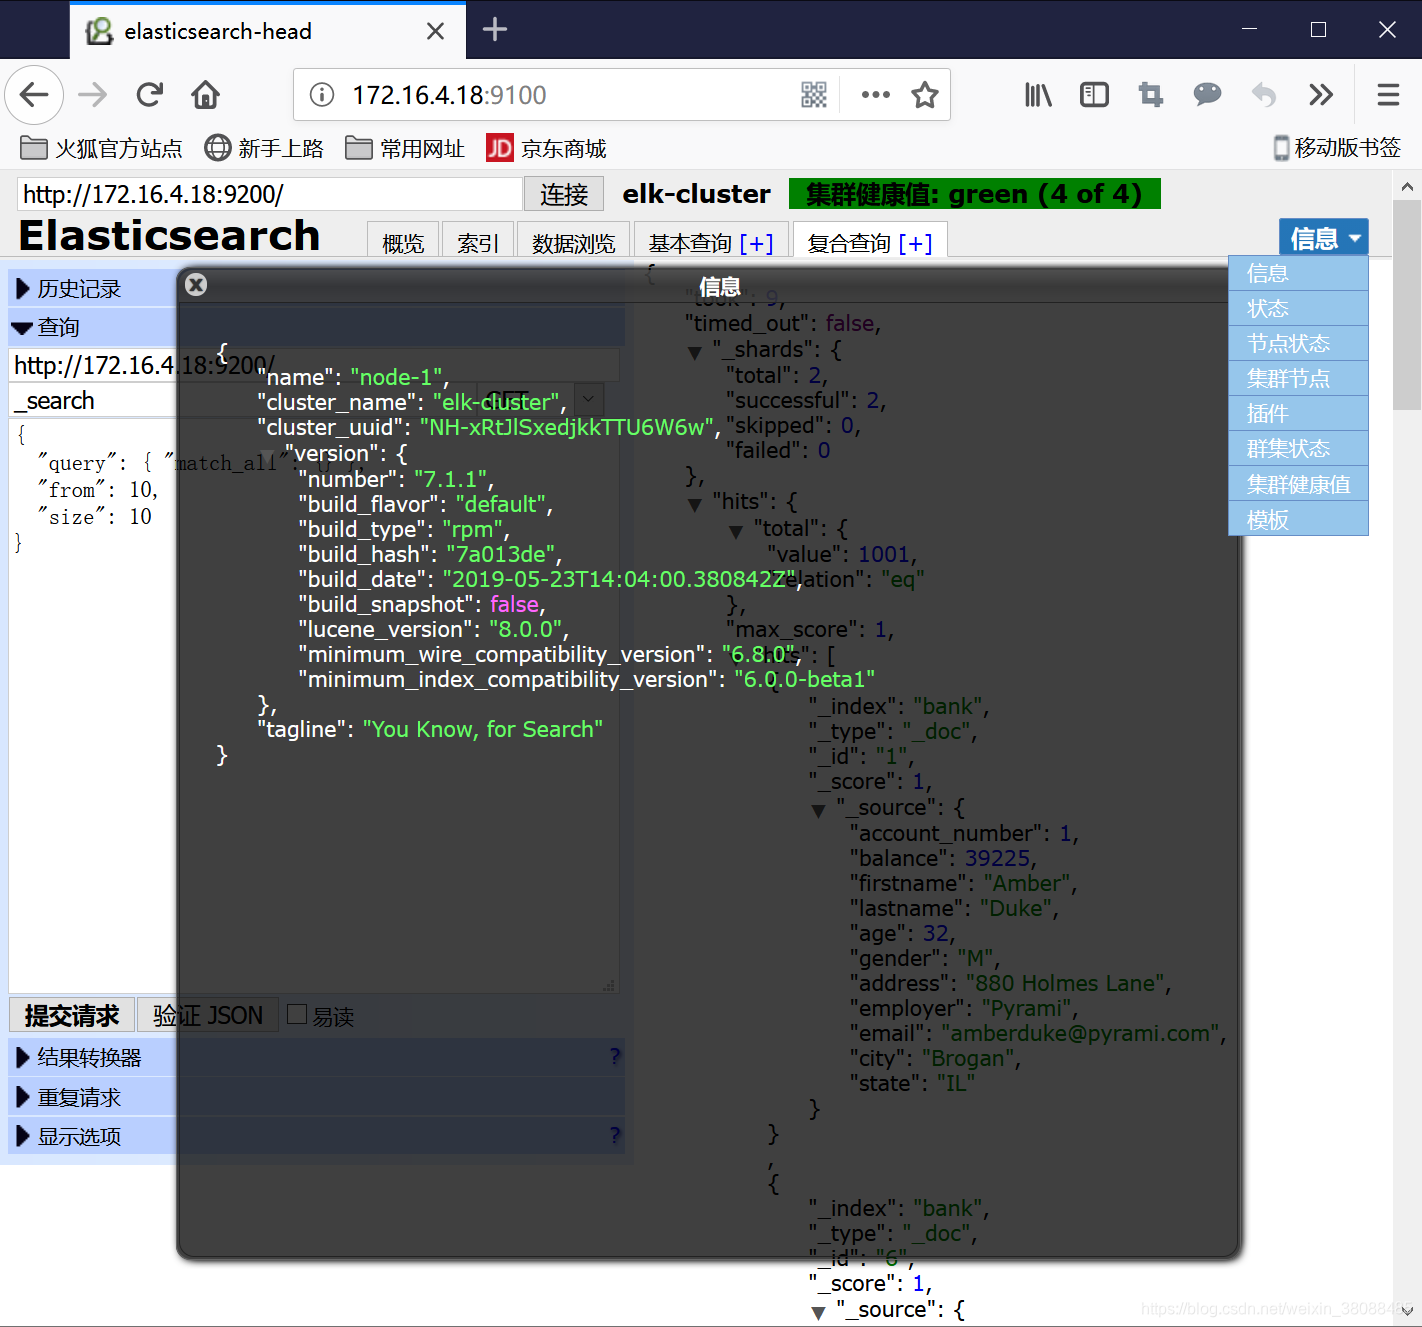Image resolution: width=1422 pixels, height=1327 pixels.
Task: Open the 京东商城 bookmark
Action: [546, 148]
